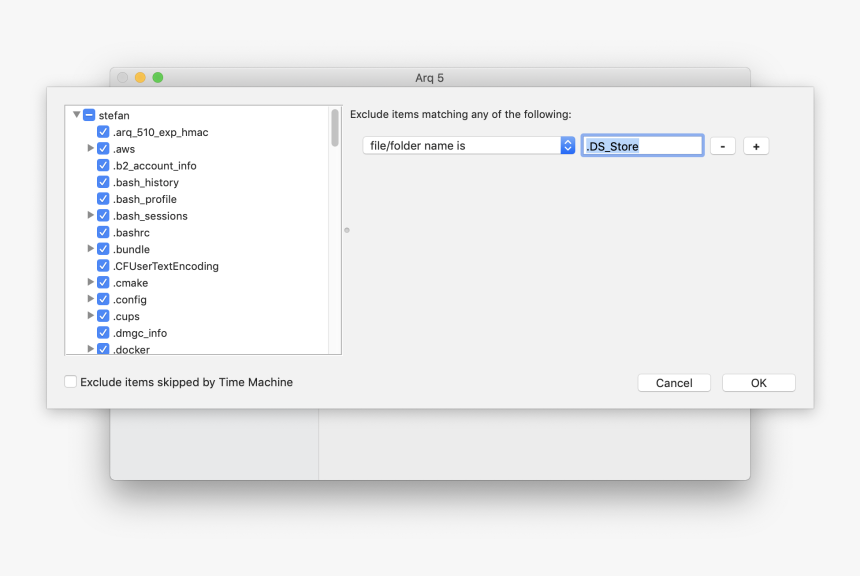
Task: Uncheck the .aws folder checkbox
Action: (103, 149)
